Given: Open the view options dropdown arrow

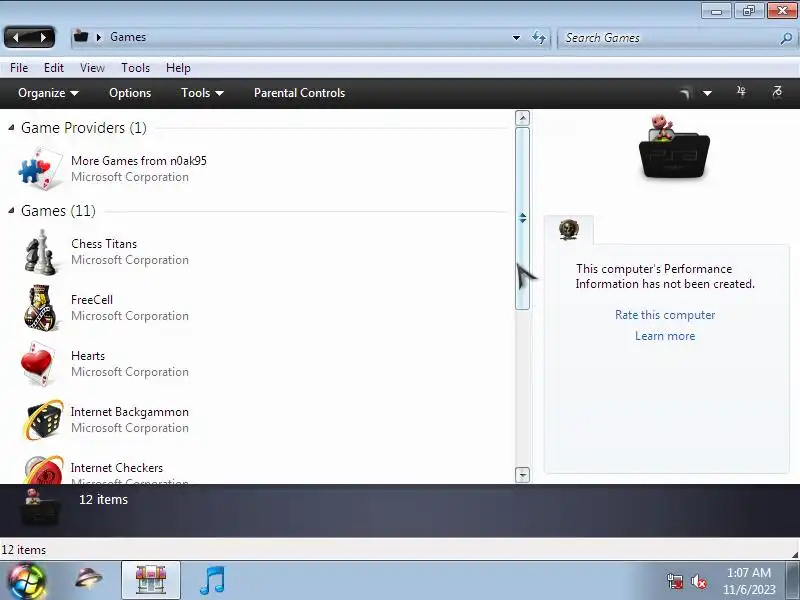Looking at the screenshot, I should [707, 93].
